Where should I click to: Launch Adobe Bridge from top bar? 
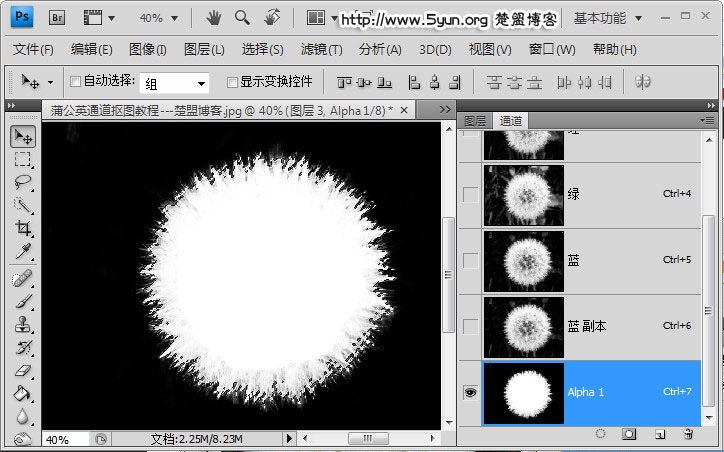[58, 18]
